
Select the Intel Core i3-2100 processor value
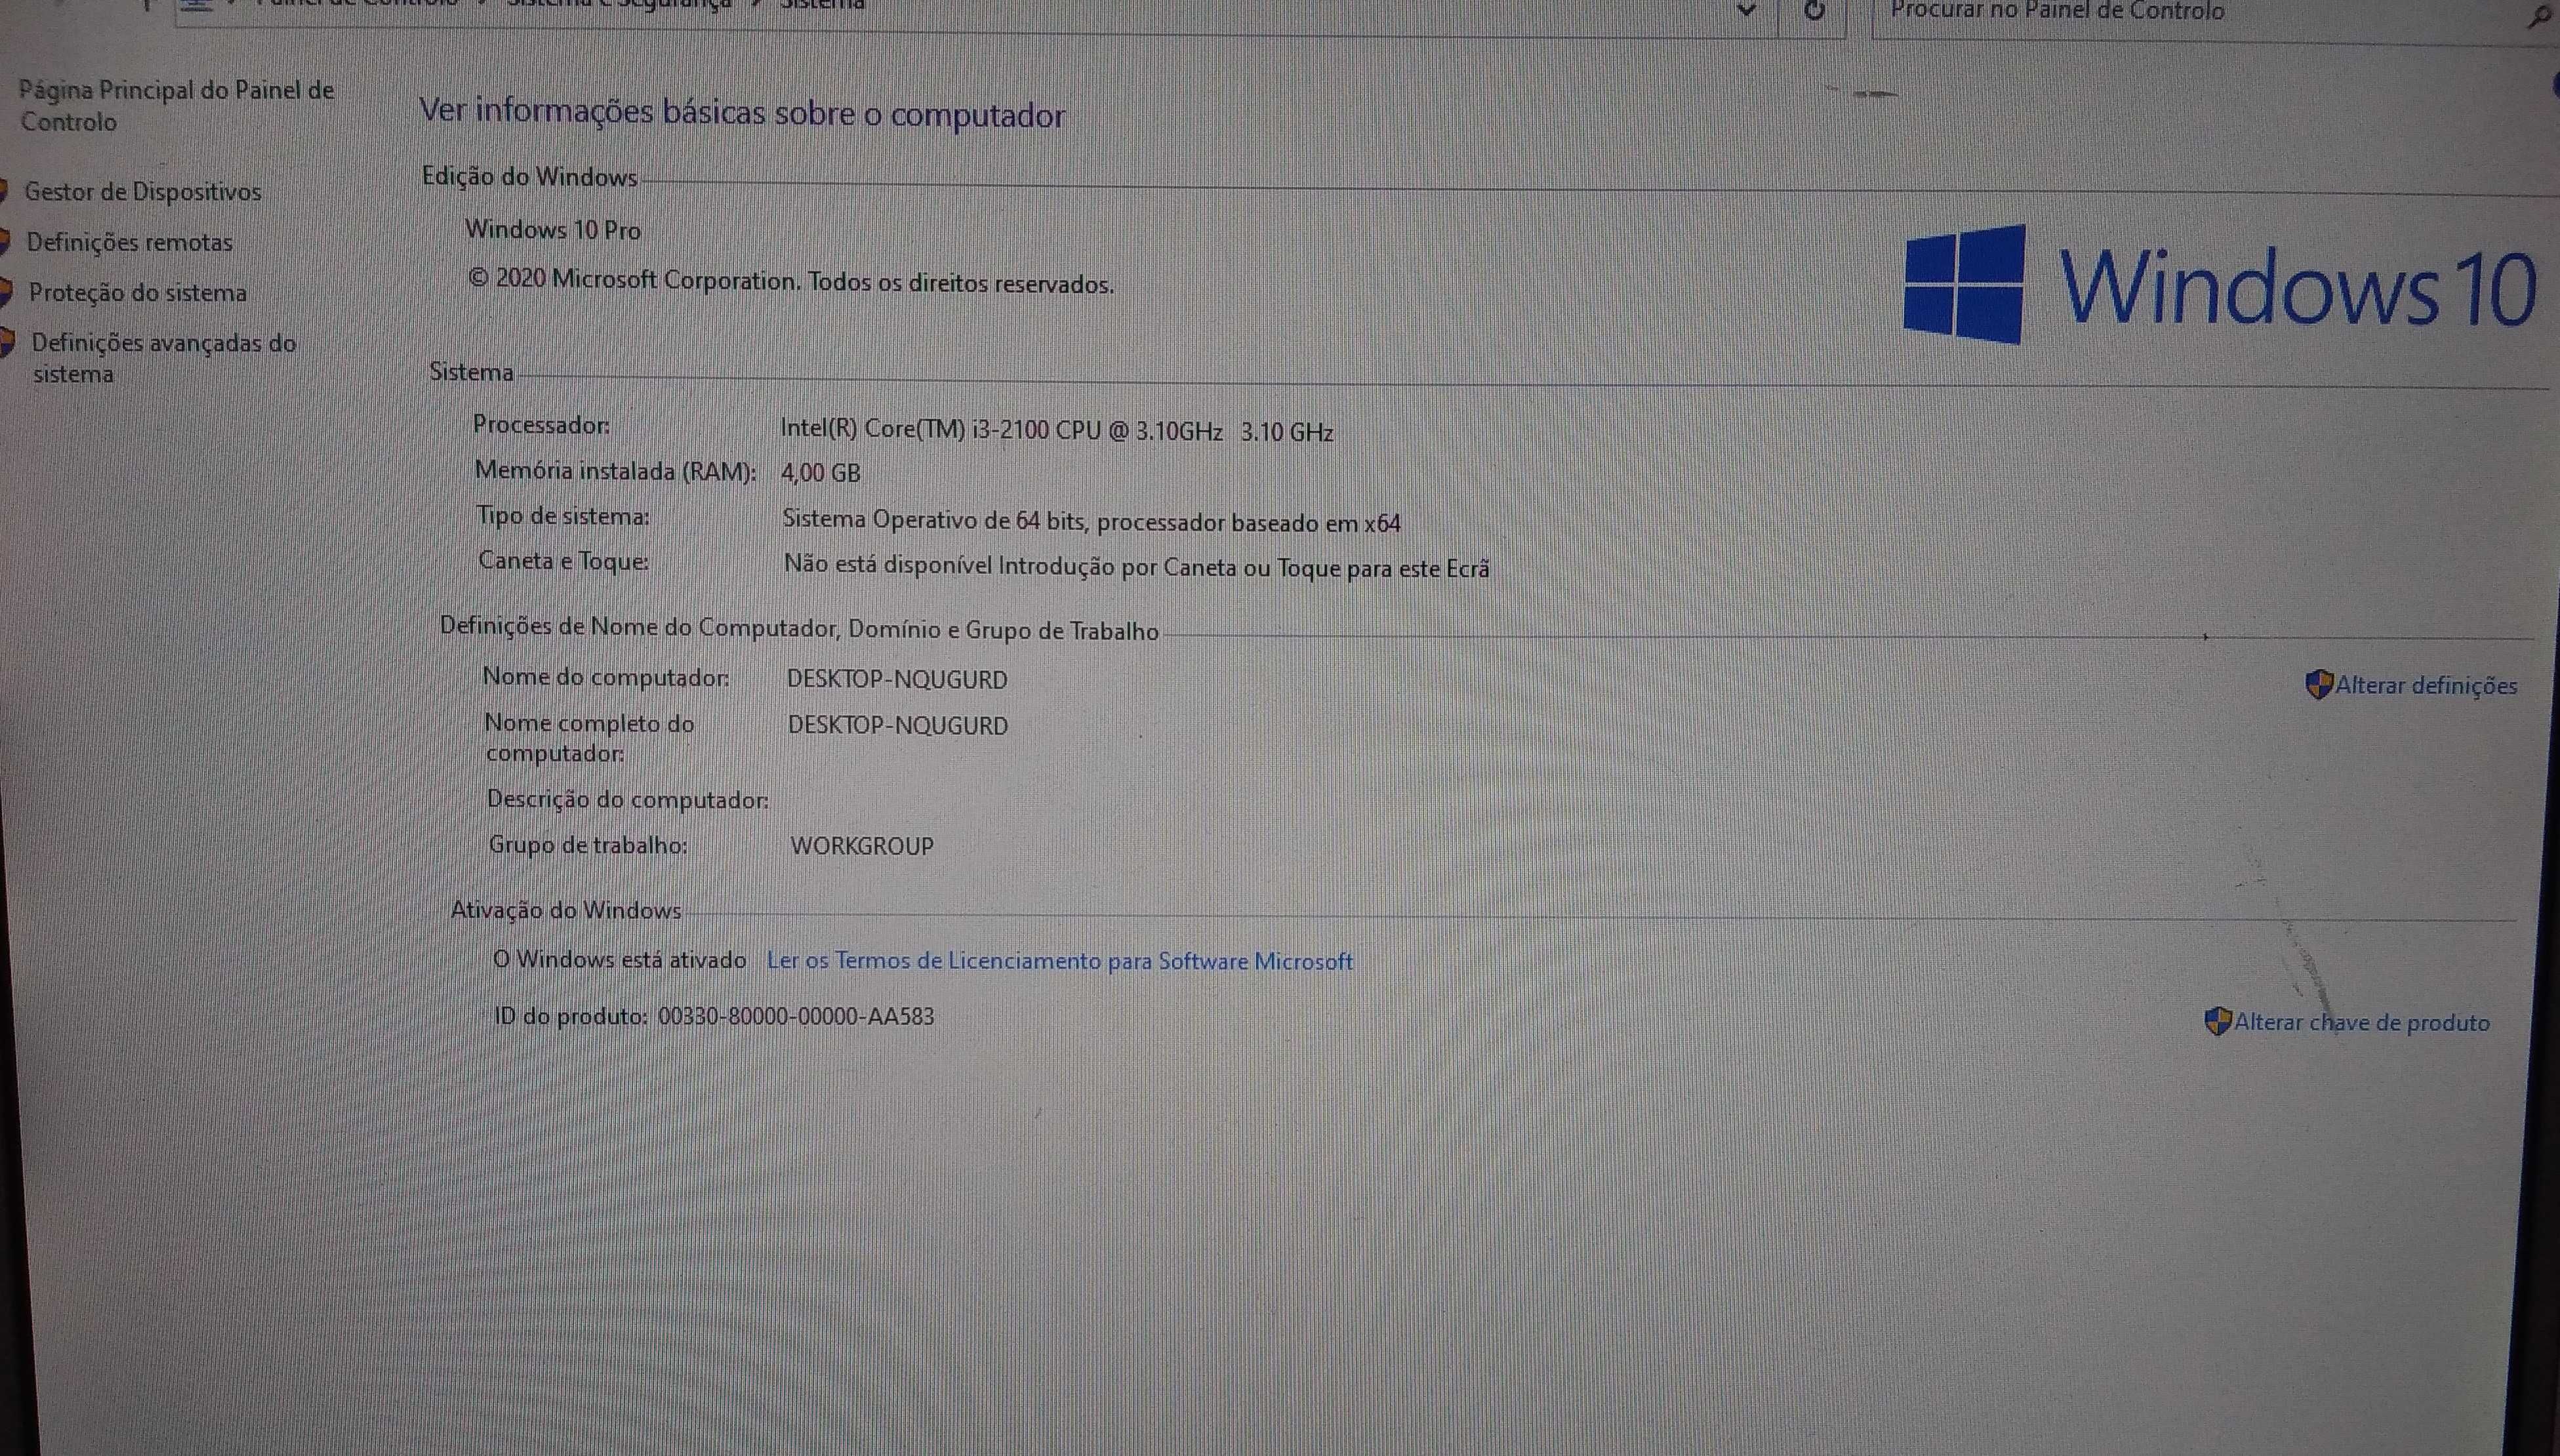click(1057, 431)
